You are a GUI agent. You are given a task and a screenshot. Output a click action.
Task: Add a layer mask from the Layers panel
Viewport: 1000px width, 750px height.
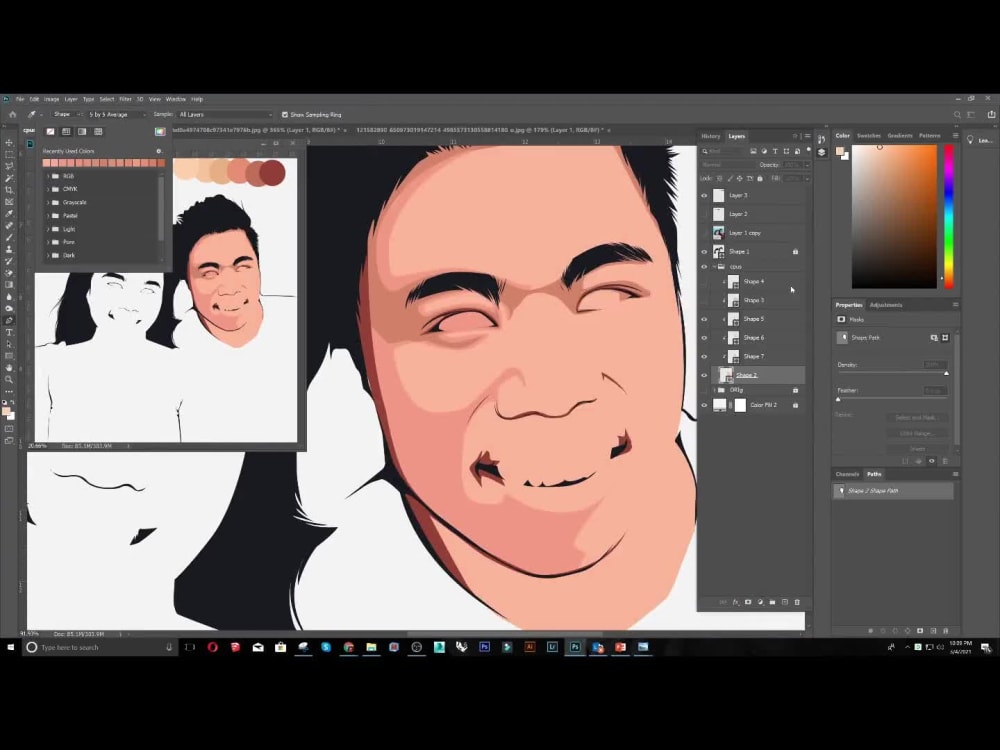tap(748, 603)
